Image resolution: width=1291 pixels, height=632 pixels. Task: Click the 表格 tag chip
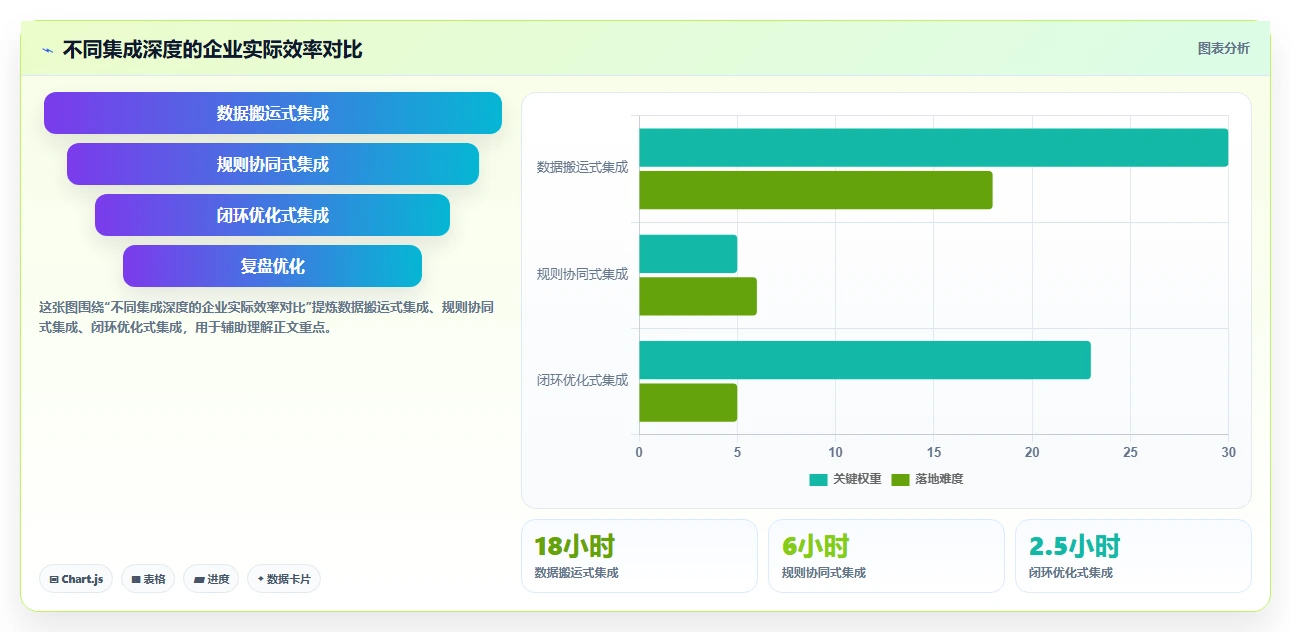148,579
